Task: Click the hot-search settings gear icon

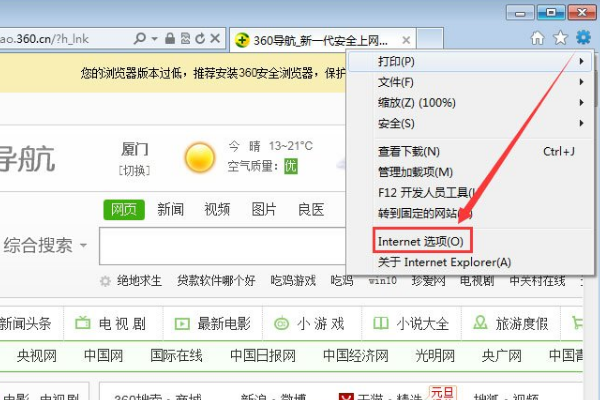Action: coord(105,281)
